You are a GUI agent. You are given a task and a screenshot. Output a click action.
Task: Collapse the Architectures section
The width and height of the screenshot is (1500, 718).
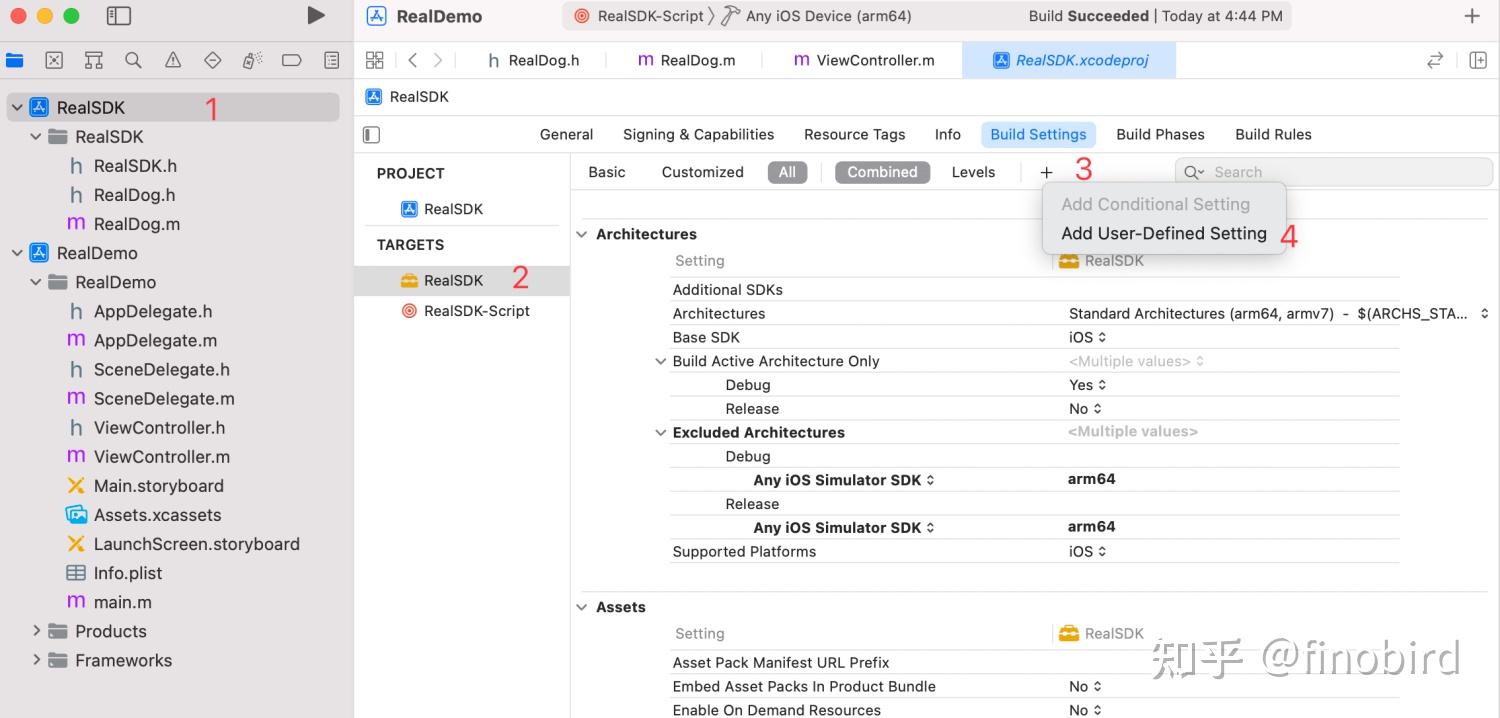click(x=582, y=234)
